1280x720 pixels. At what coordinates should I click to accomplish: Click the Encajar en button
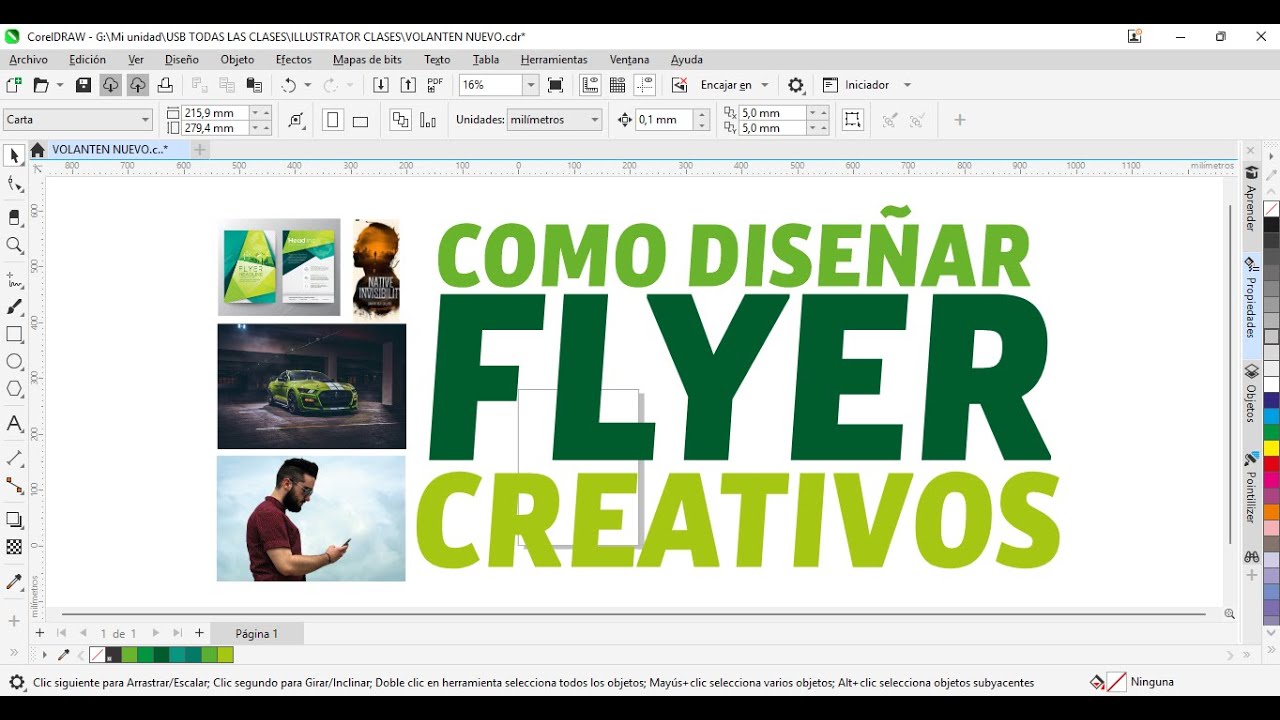726,86
